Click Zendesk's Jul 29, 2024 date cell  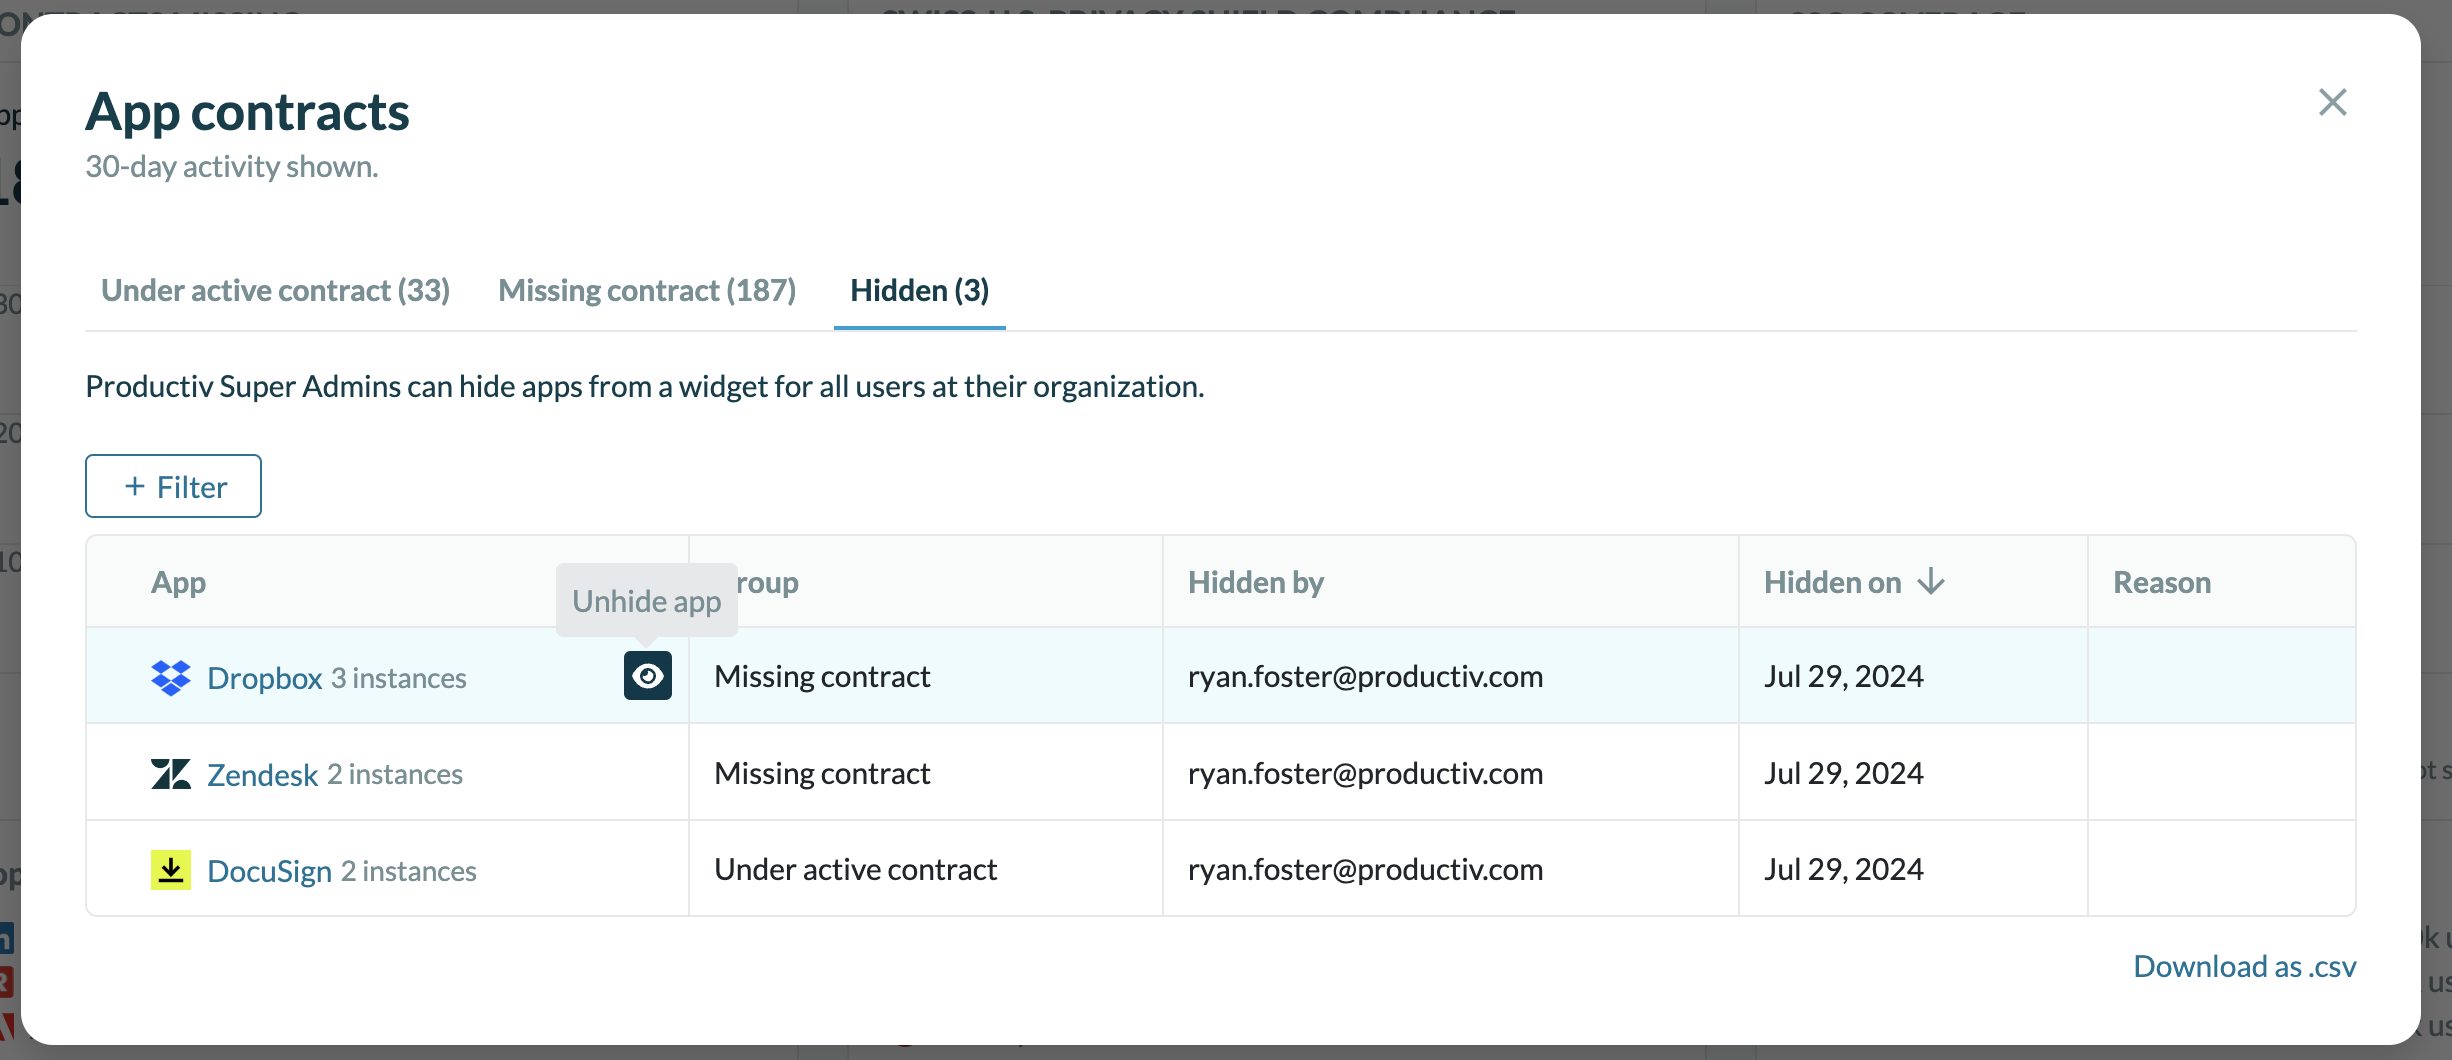1843,773
